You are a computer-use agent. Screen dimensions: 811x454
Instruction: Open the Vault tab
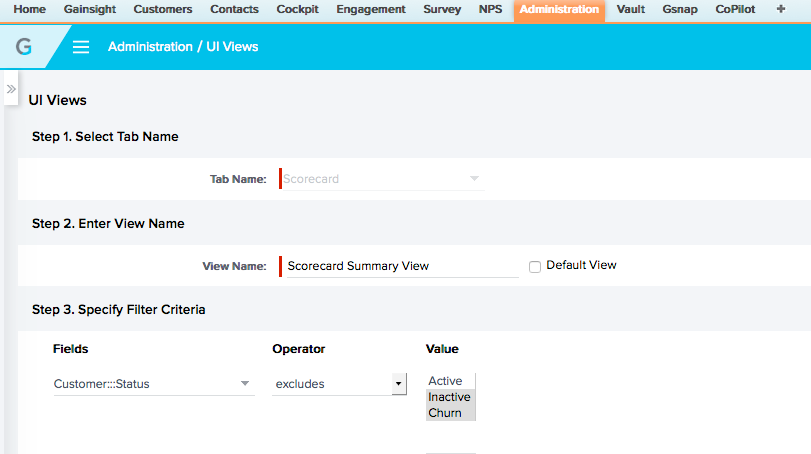(x=630, y=9)
